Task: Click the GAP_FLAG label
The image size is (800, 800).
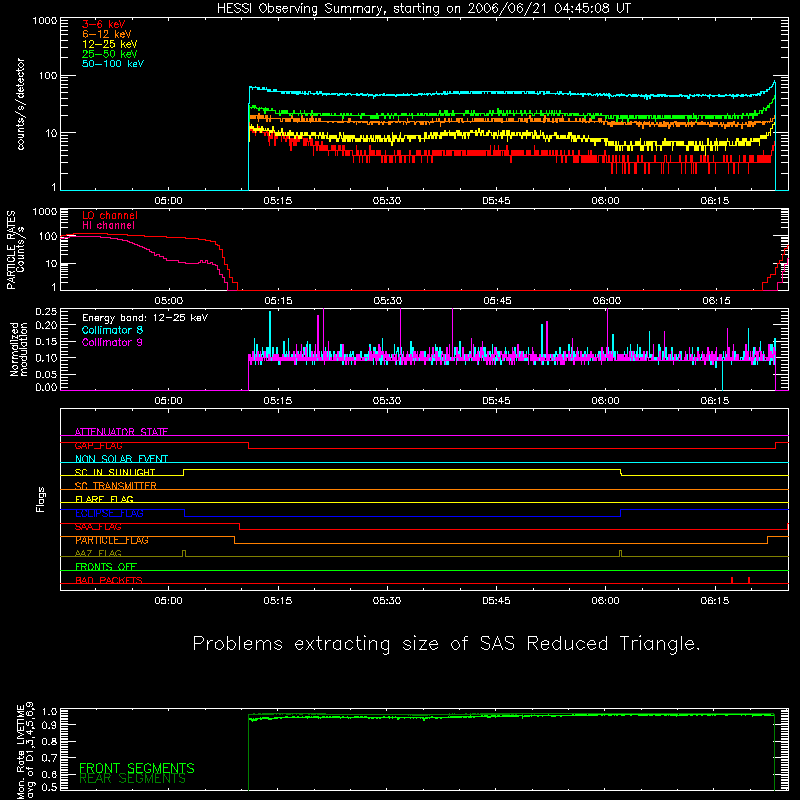Action: (98, 445)
